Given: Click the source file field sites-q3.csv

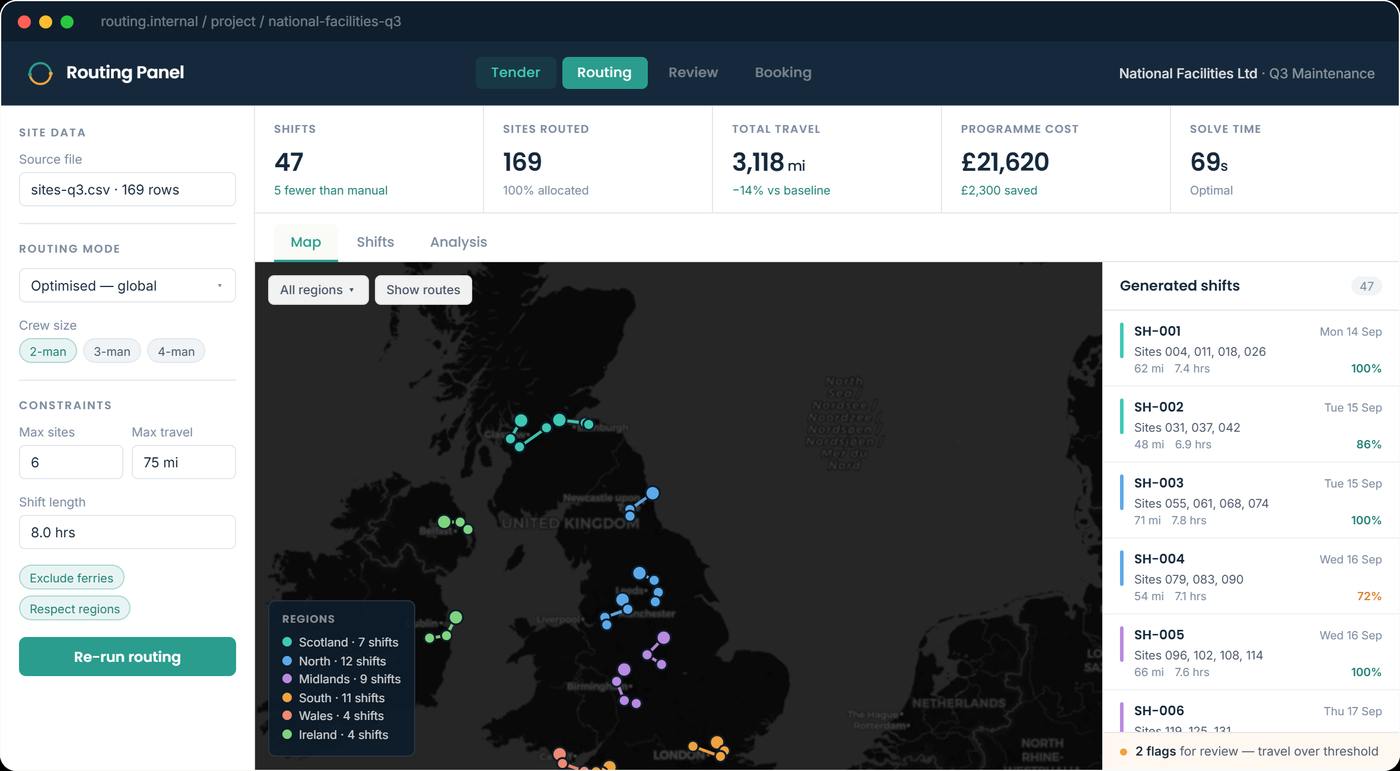Looking at the screenshot, I should (127, 189).
